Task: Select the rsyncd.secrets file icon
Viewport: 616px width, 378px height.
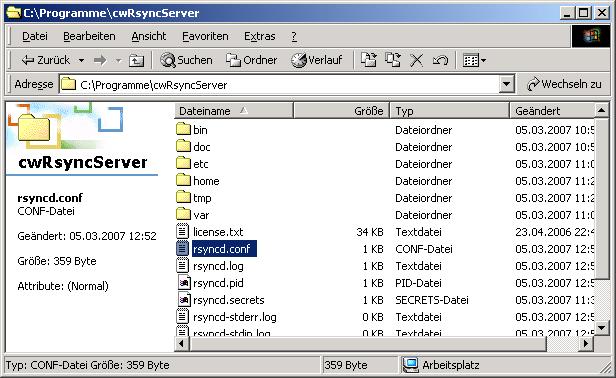Action: (184, 300)
